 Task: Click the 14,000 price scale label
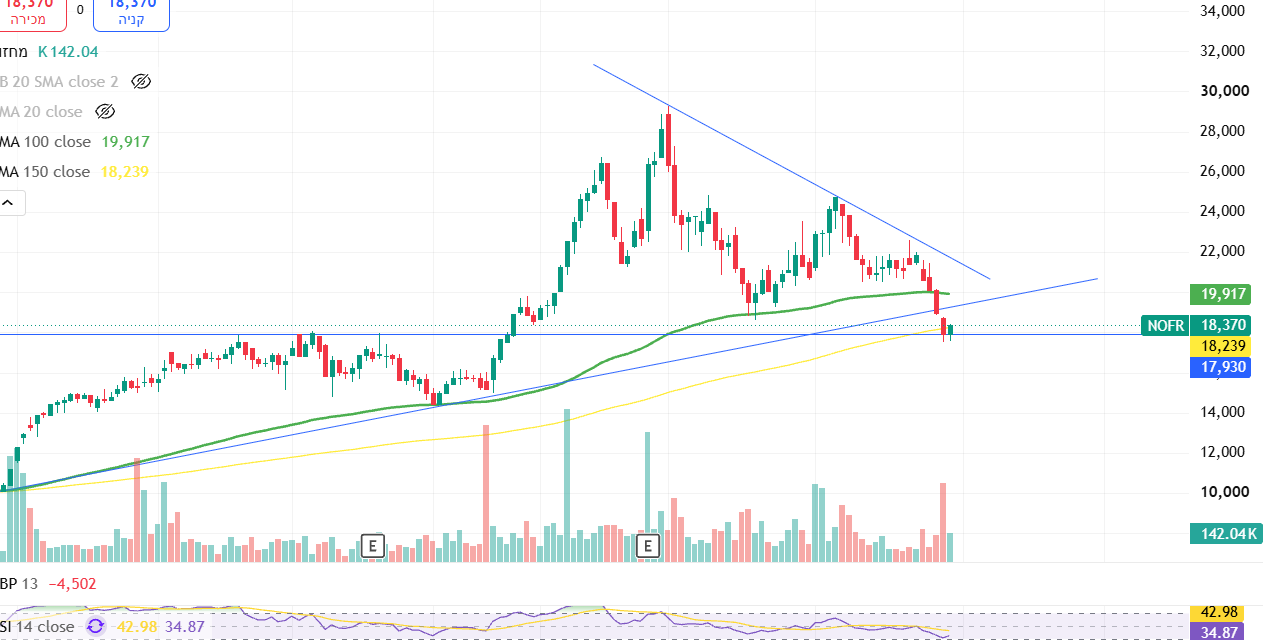(x=1222, y=412)
